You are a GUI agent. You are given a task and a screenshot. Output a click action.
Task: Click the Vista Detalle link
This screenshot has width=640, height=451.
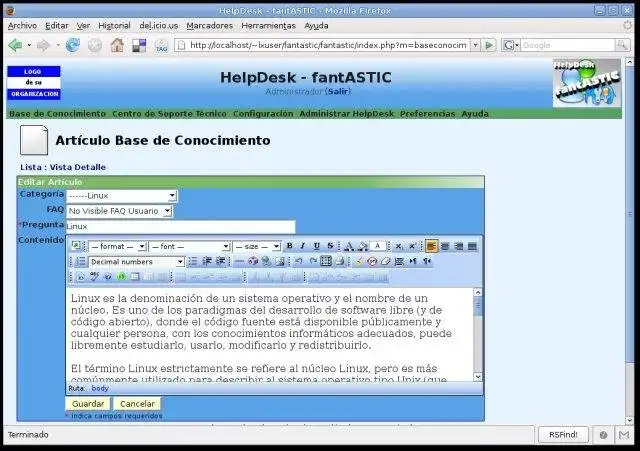[x=78, y=167]
